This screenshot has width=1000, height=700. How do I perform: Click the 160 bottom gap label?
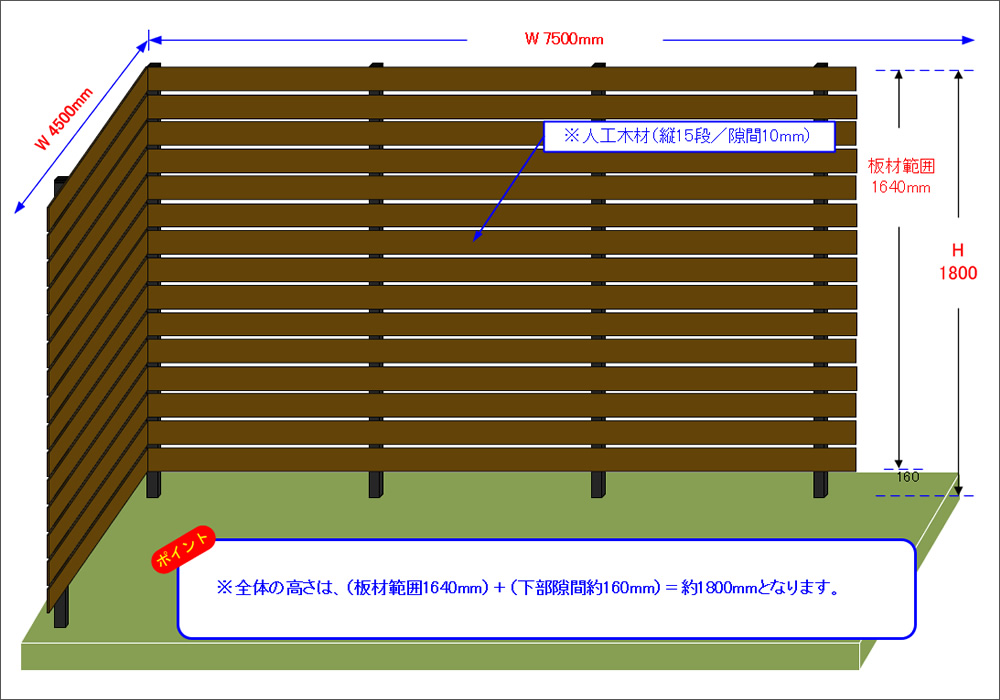pos(908,477)
